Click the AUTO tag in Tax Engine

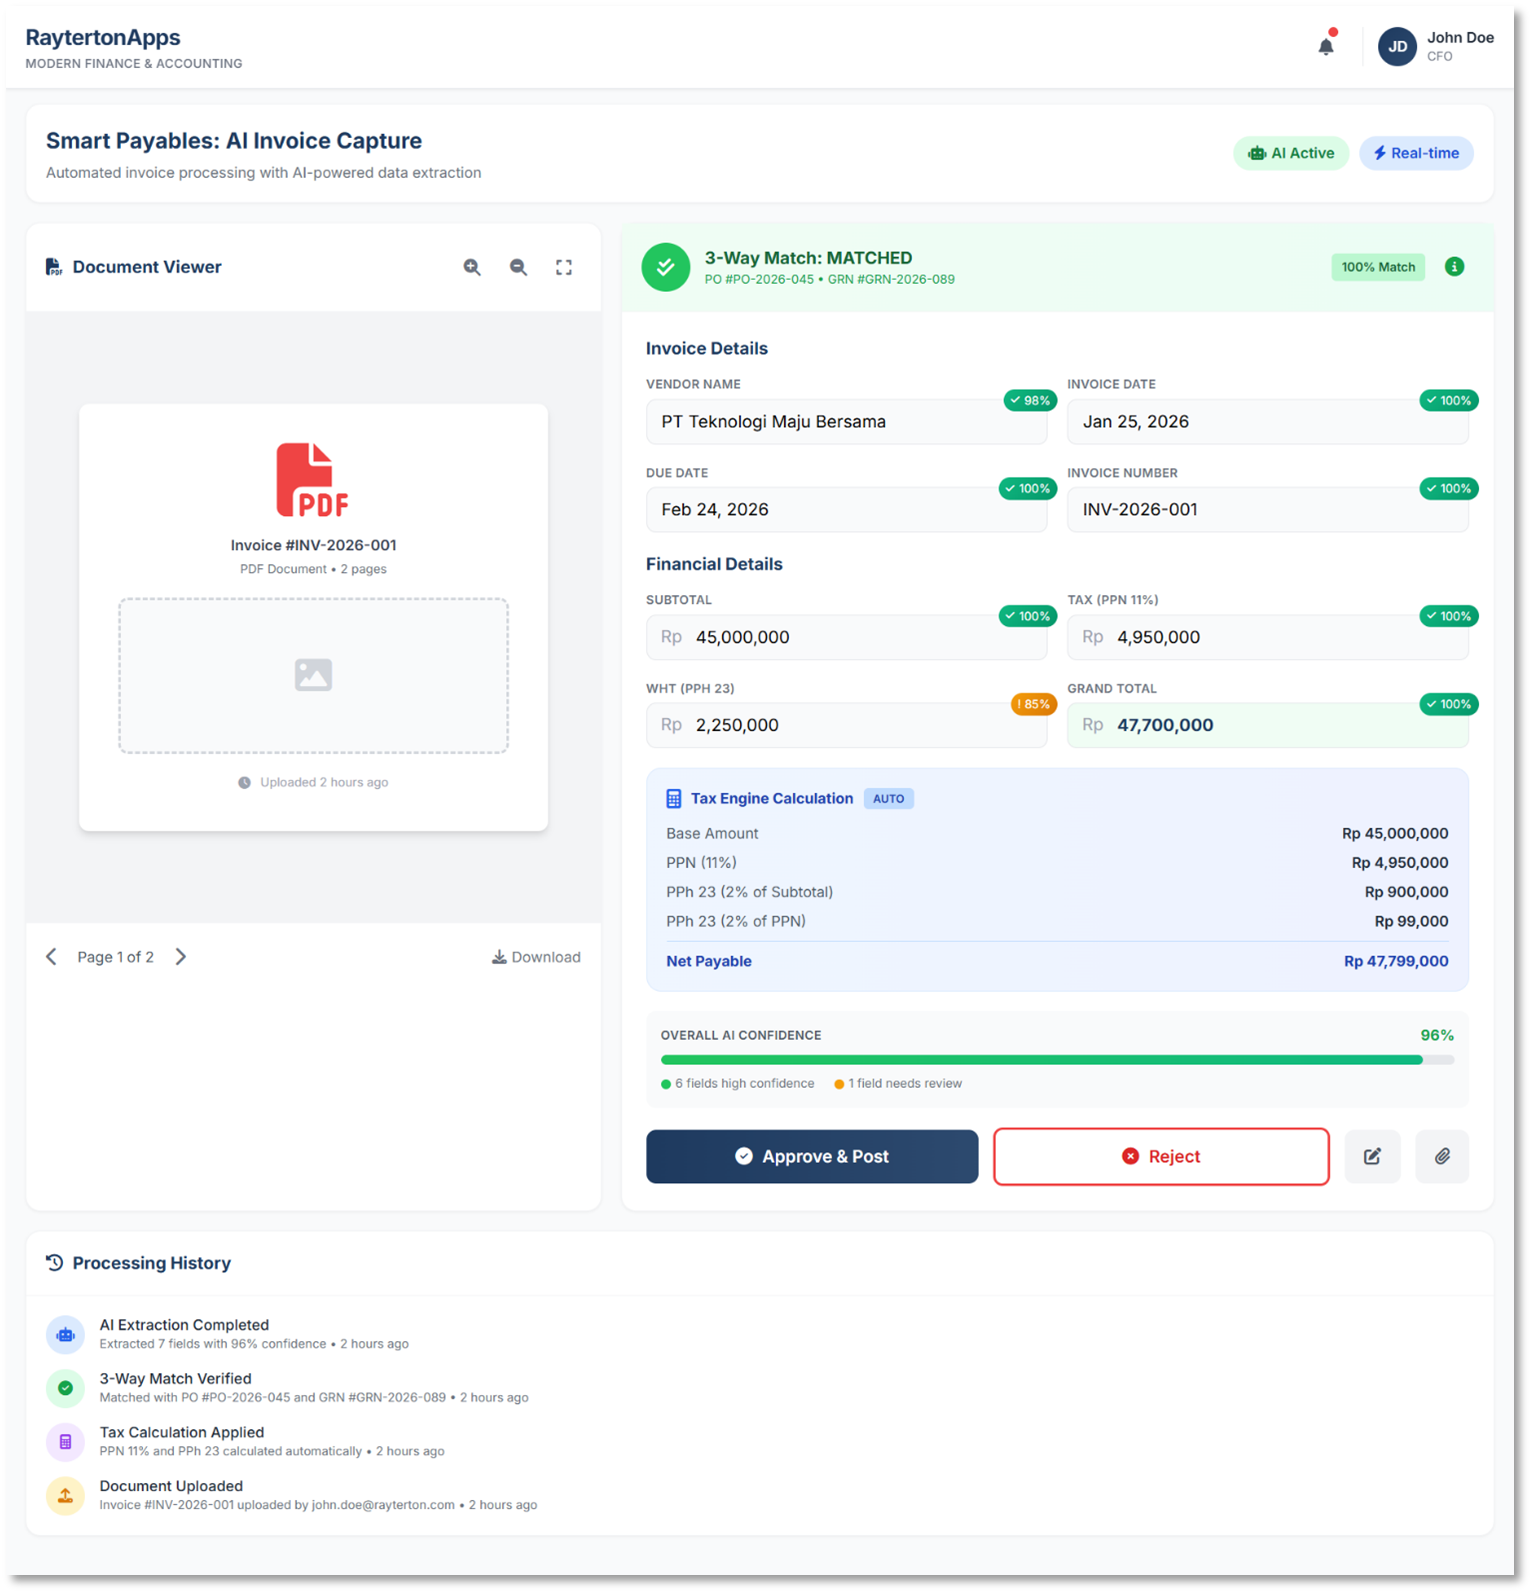point(888,799)
